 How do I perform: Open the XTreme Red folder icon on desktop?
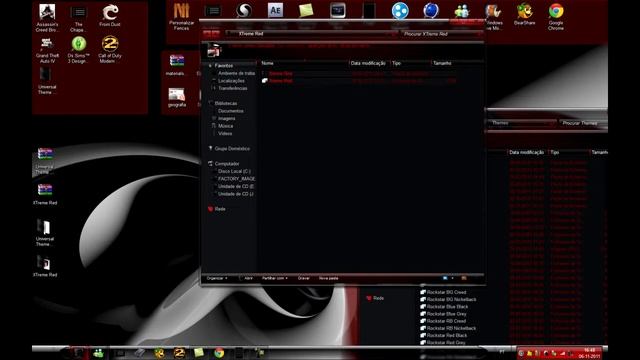(45, 266)
